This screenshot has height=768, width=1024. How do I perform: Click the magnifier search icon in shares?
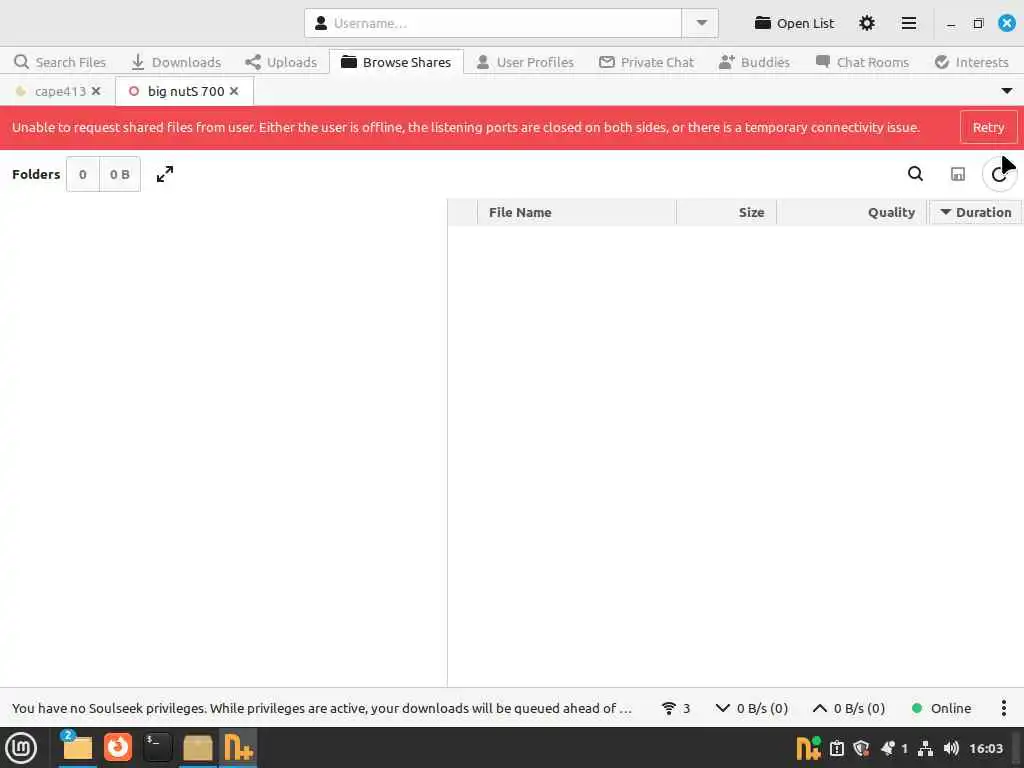pyautogui.click(x=915, y=174)
